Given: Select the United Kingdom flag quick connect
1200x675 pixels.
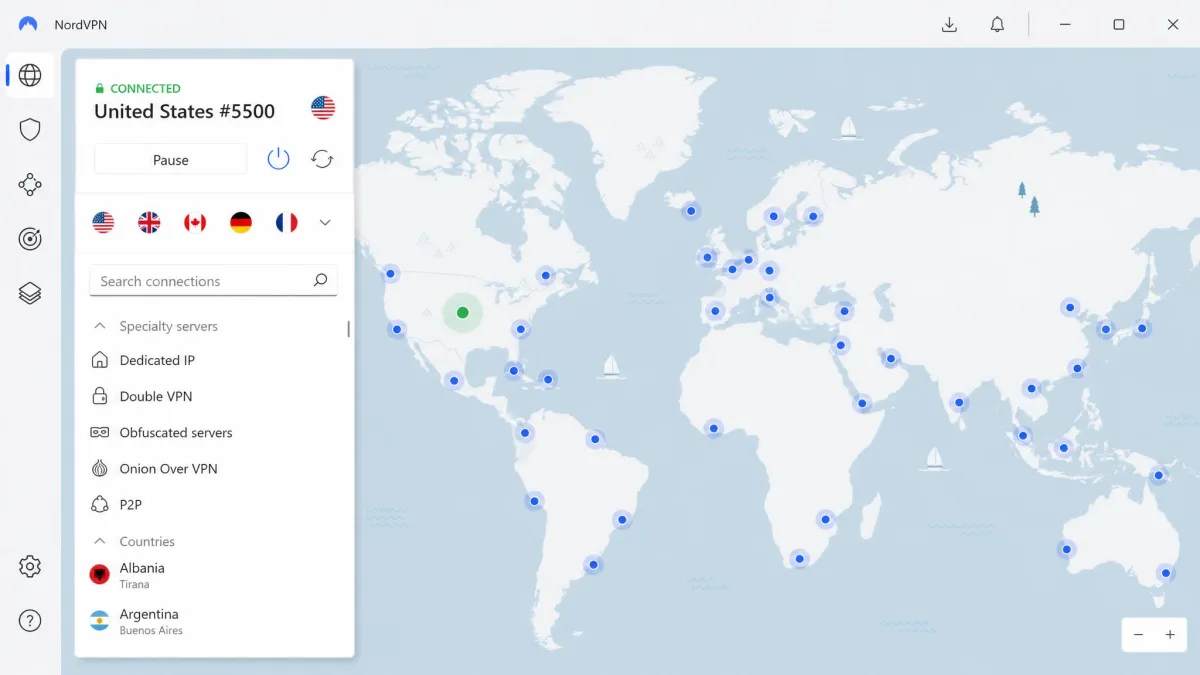Looking at the screenshot, I should coord(149,222).
